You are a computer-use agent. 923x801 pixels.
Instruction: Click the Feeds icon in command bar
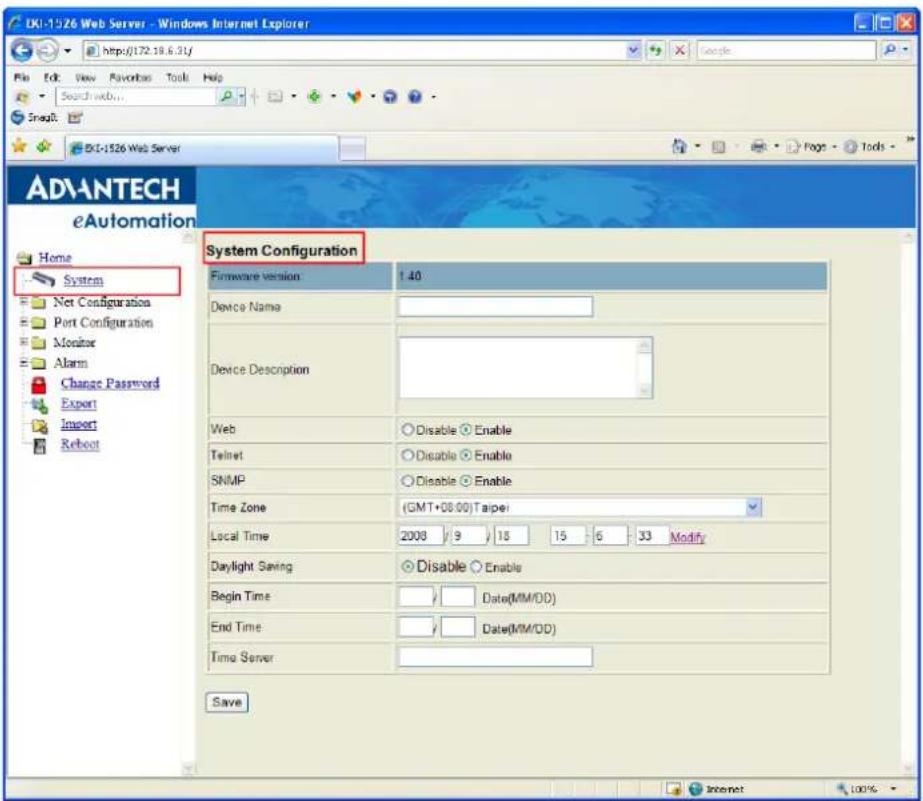pos(718,147)
